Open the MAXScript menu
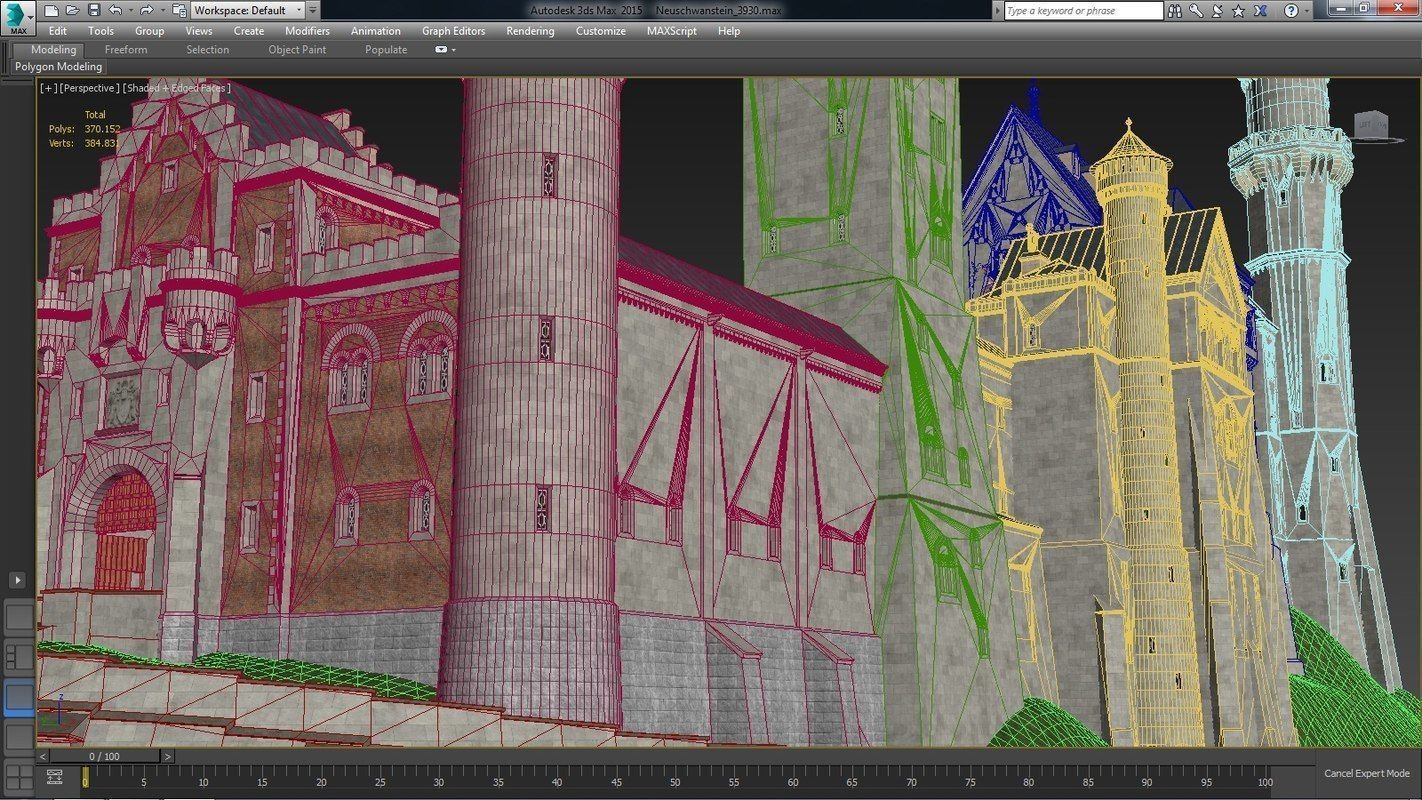1422x800 pixels. click(672, 31)
